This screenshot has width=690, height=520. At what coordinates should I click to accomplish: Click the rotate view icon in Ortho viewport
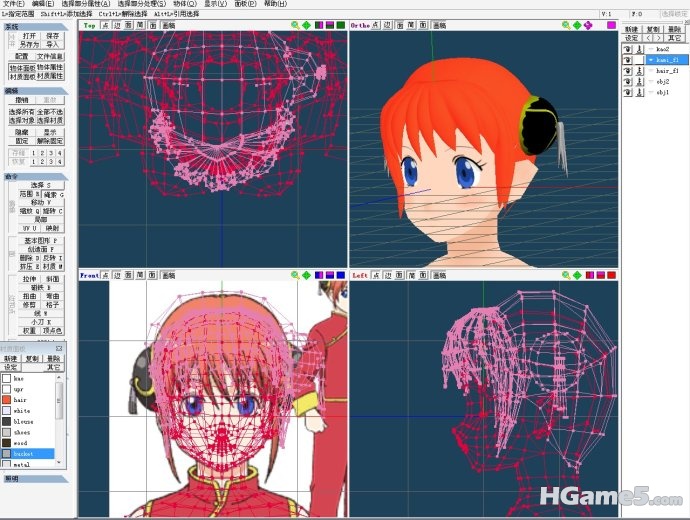(589, 25)
